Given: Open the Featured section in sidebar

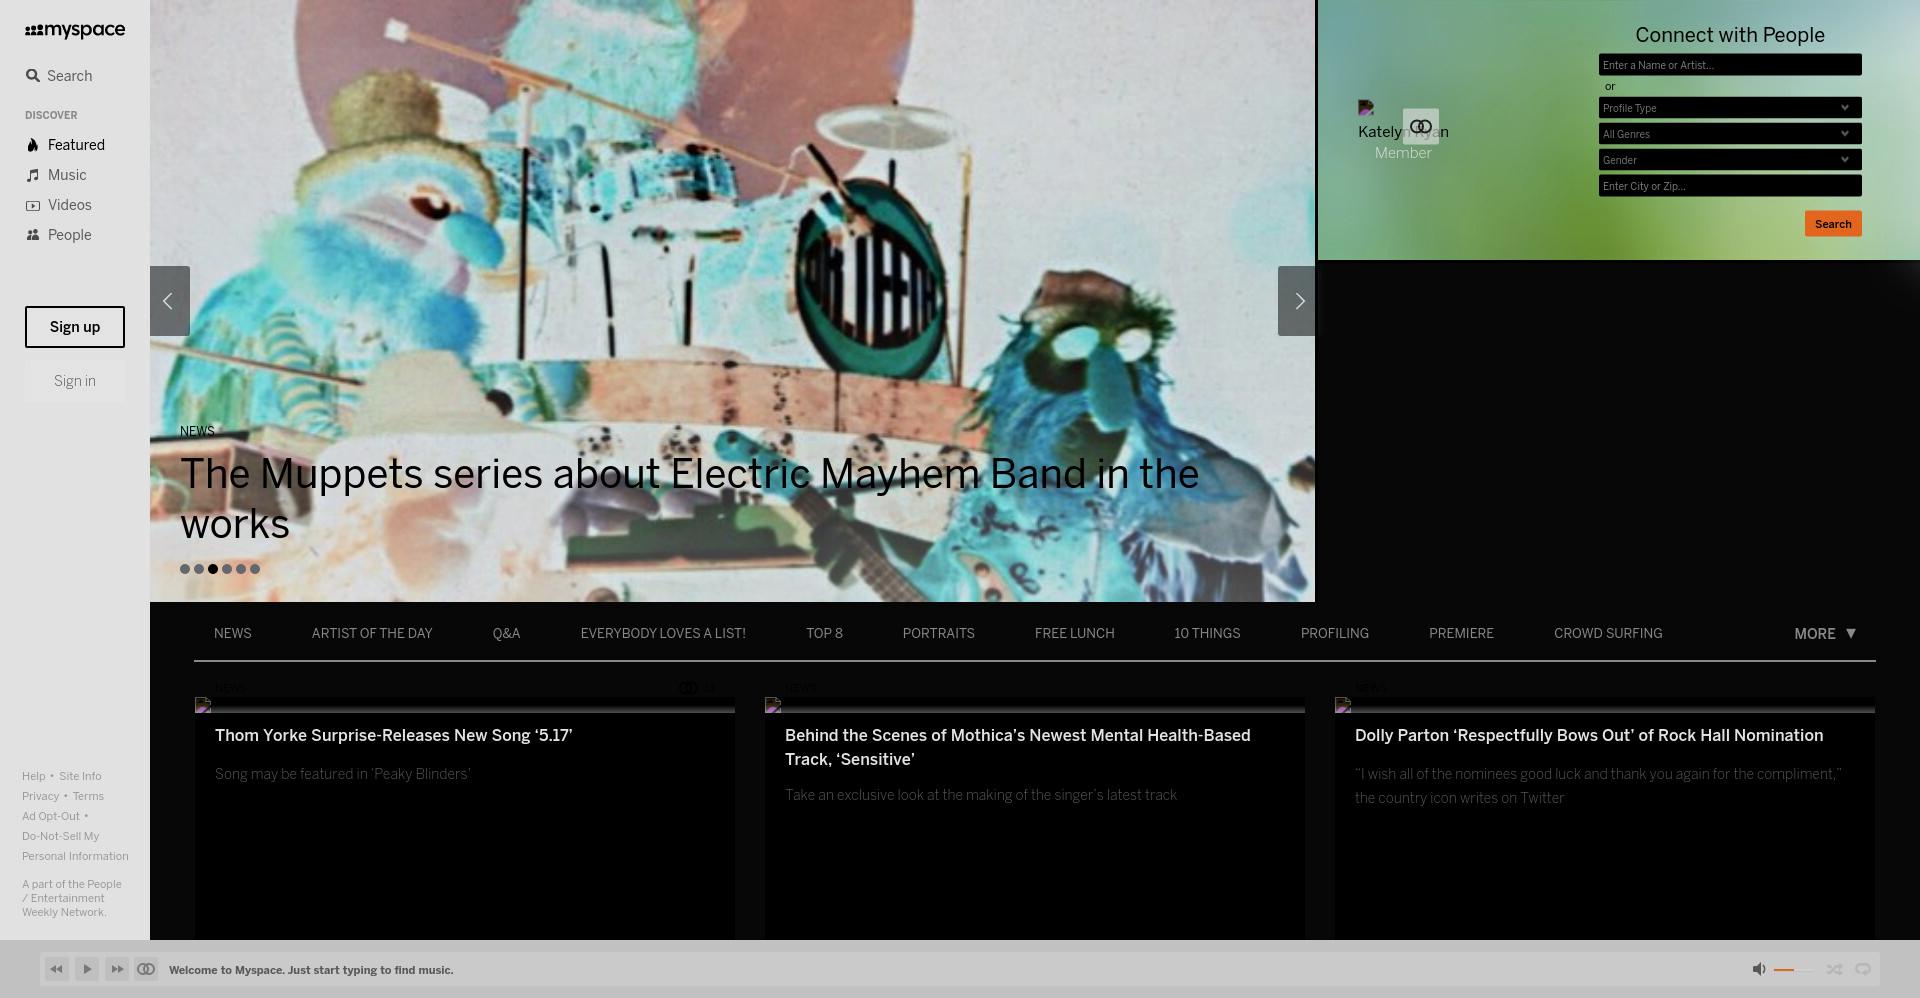Looking at the screenshot, I should [65, 145].
